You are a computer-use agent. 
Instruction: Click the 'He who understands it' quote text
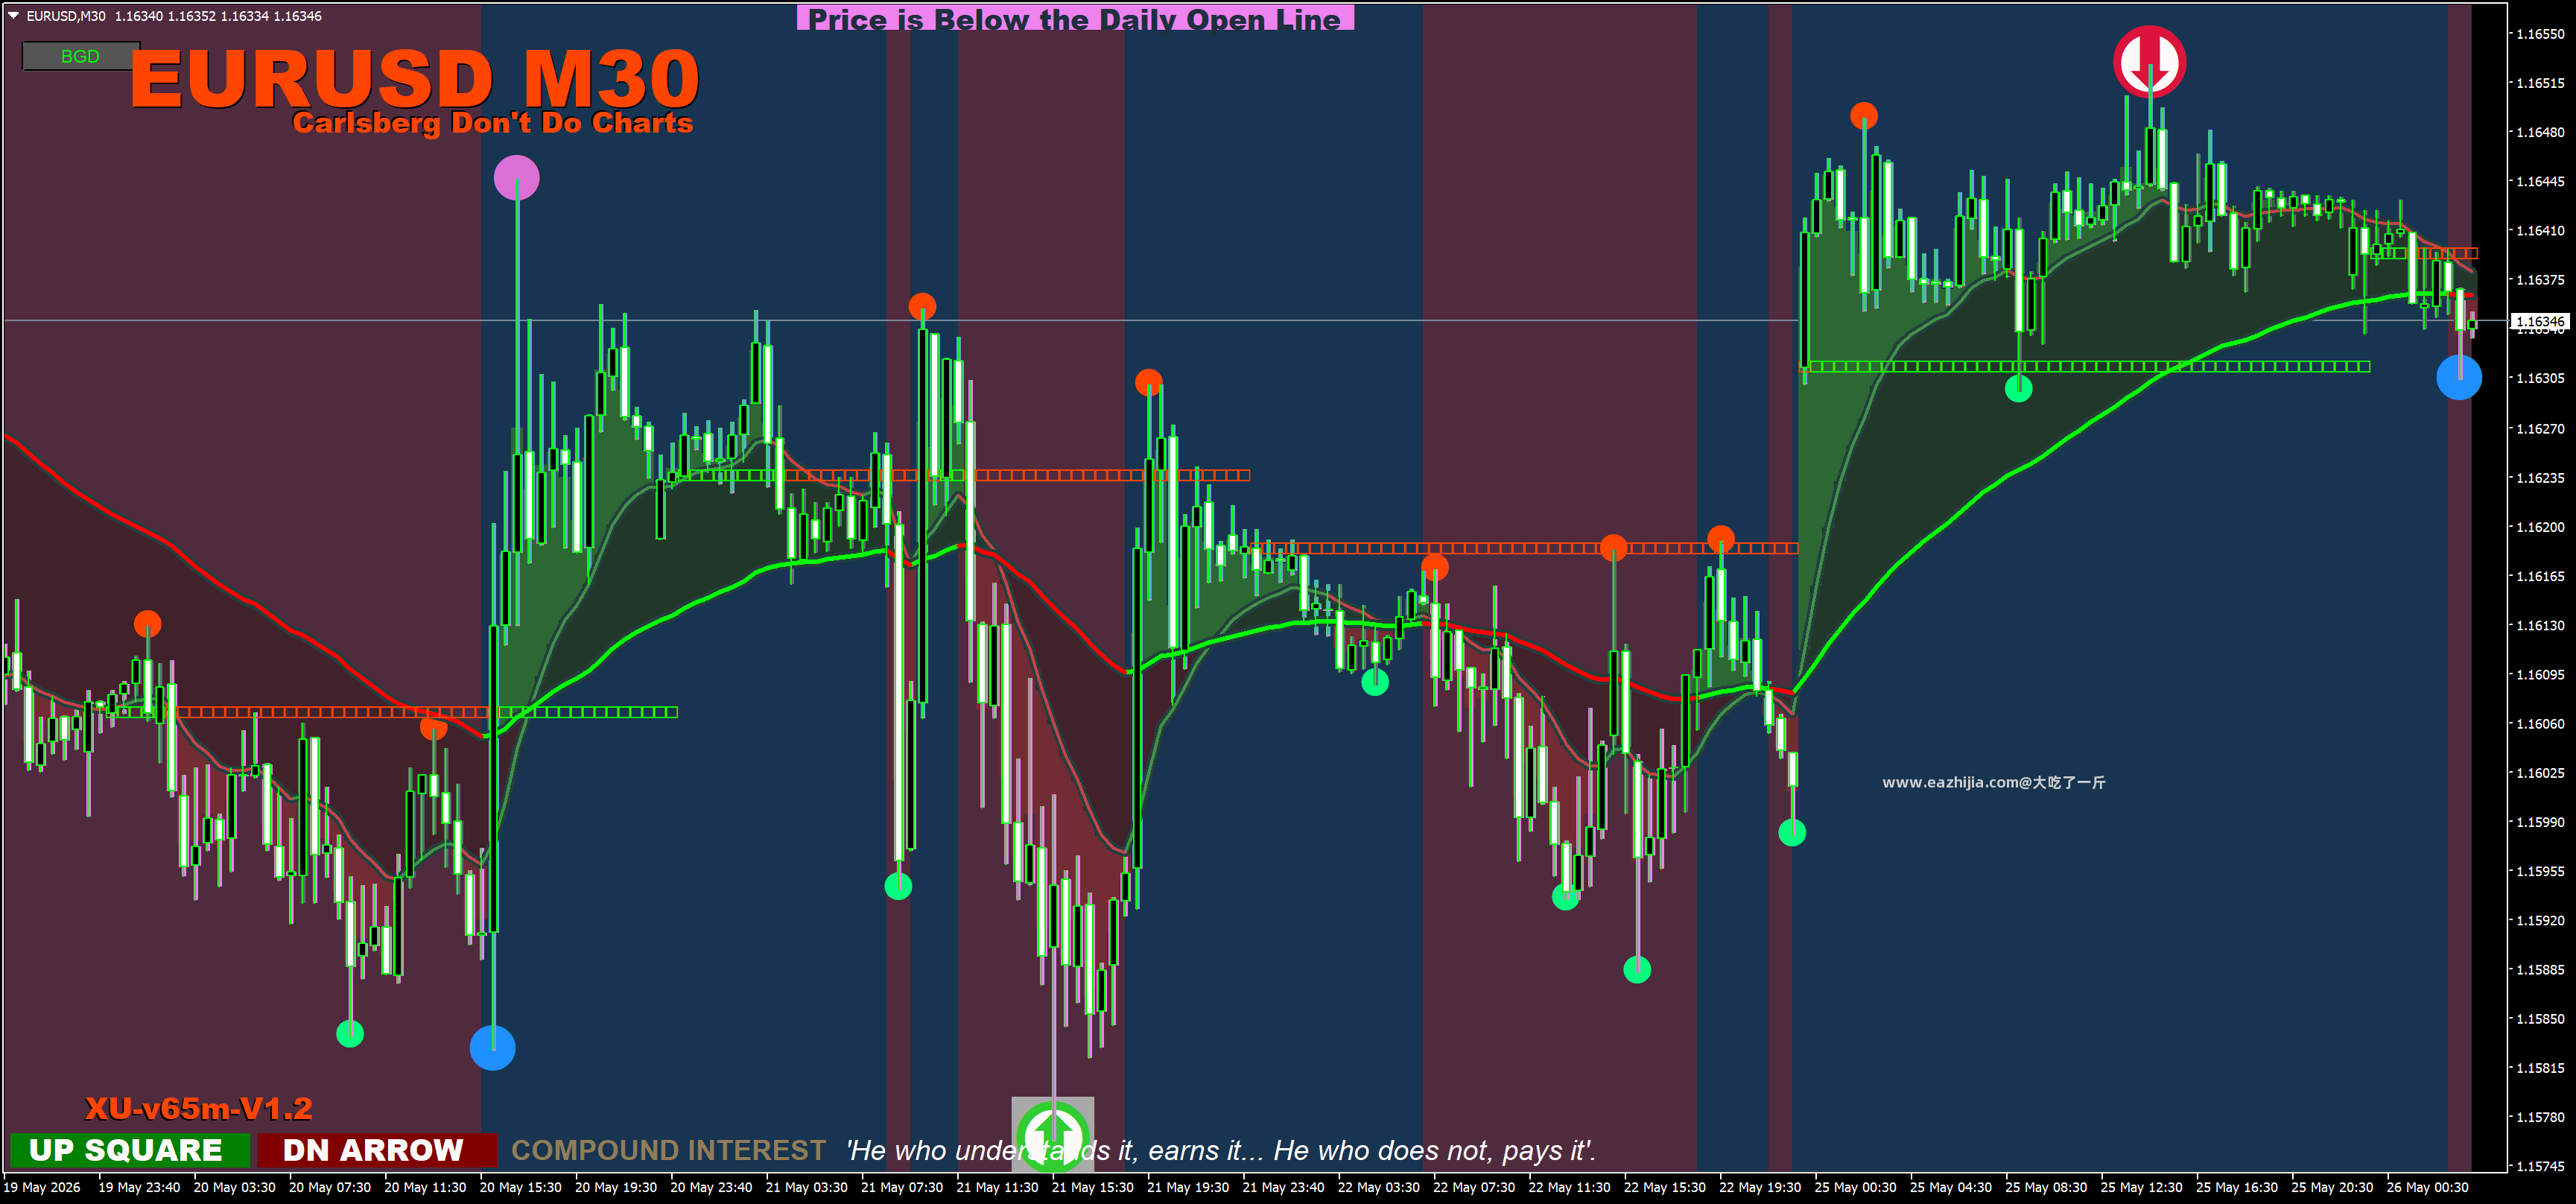(1220, 1151)
